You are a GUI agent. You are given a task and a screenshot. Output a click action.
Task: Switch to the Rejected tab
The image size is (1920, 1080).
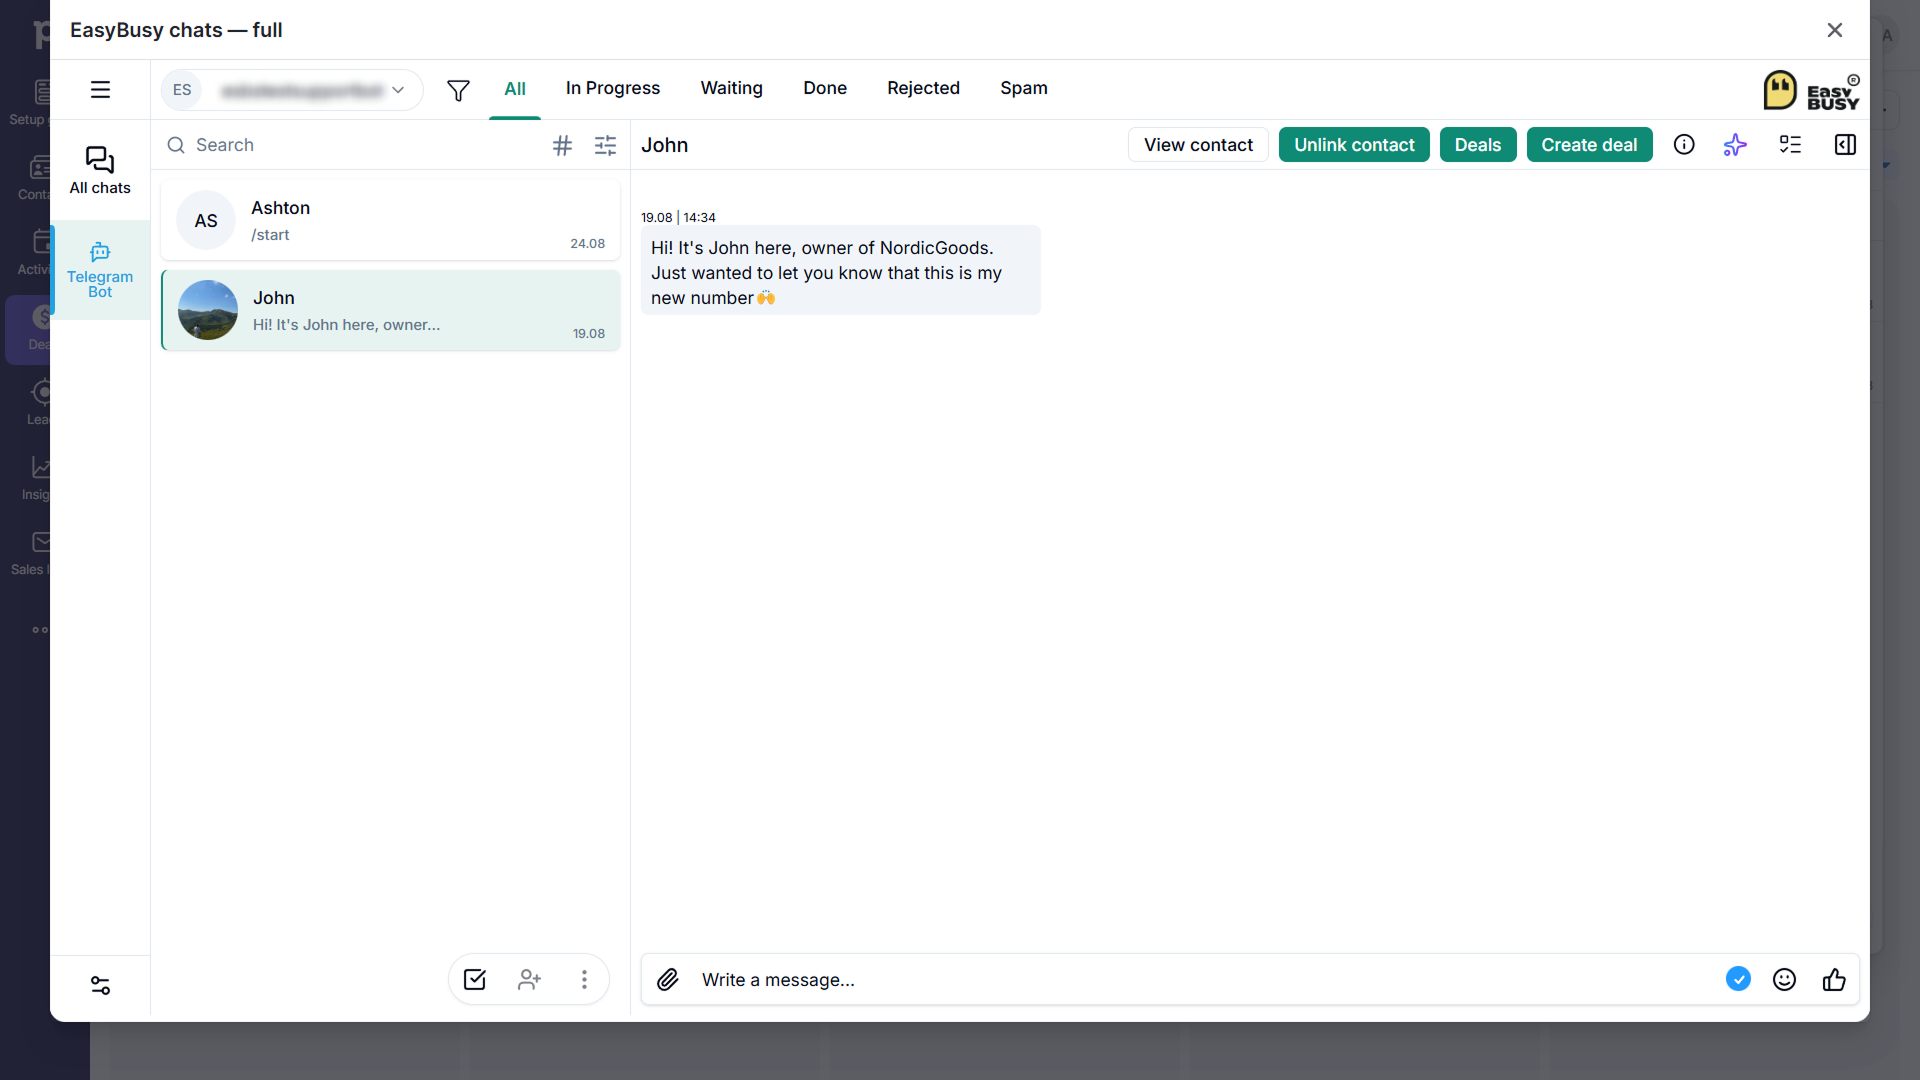(x=923, y=88)
